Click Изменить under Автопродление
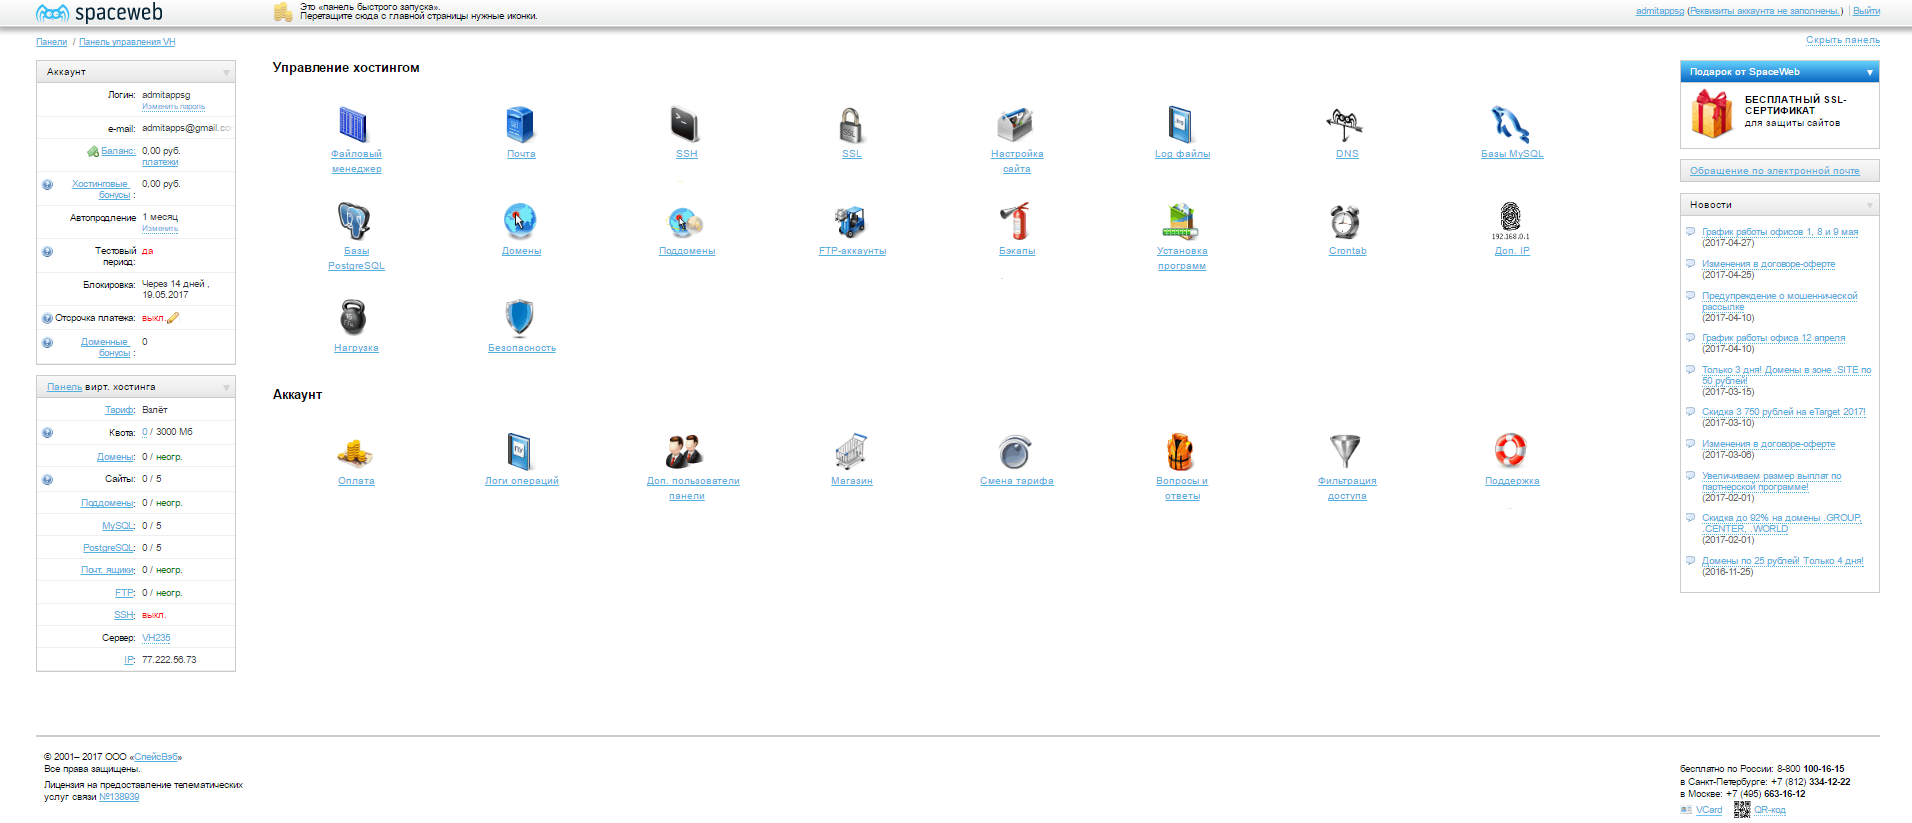 tap(160, 229)
